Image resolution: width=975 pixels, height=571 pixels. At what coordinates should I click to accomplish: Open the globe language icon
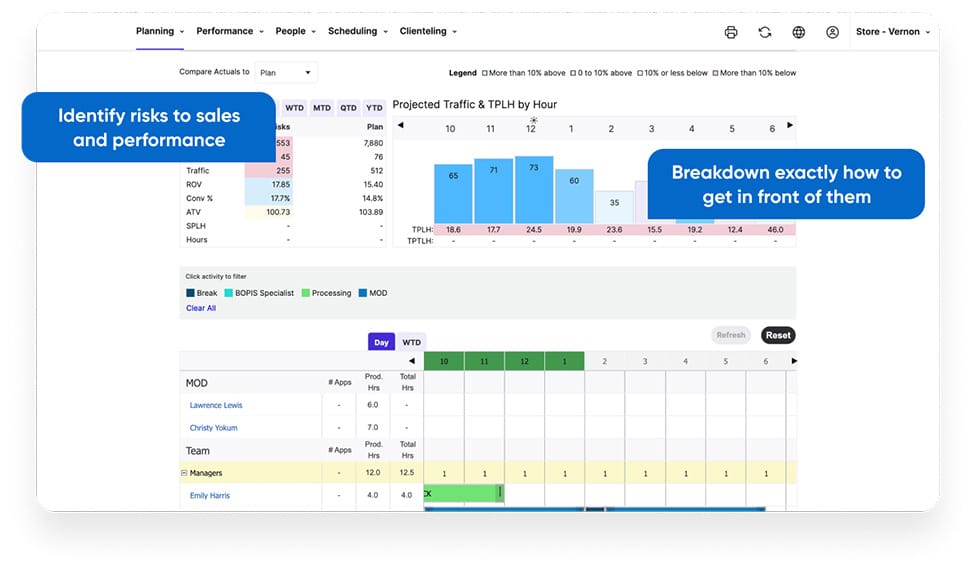(x=798, y=32)
